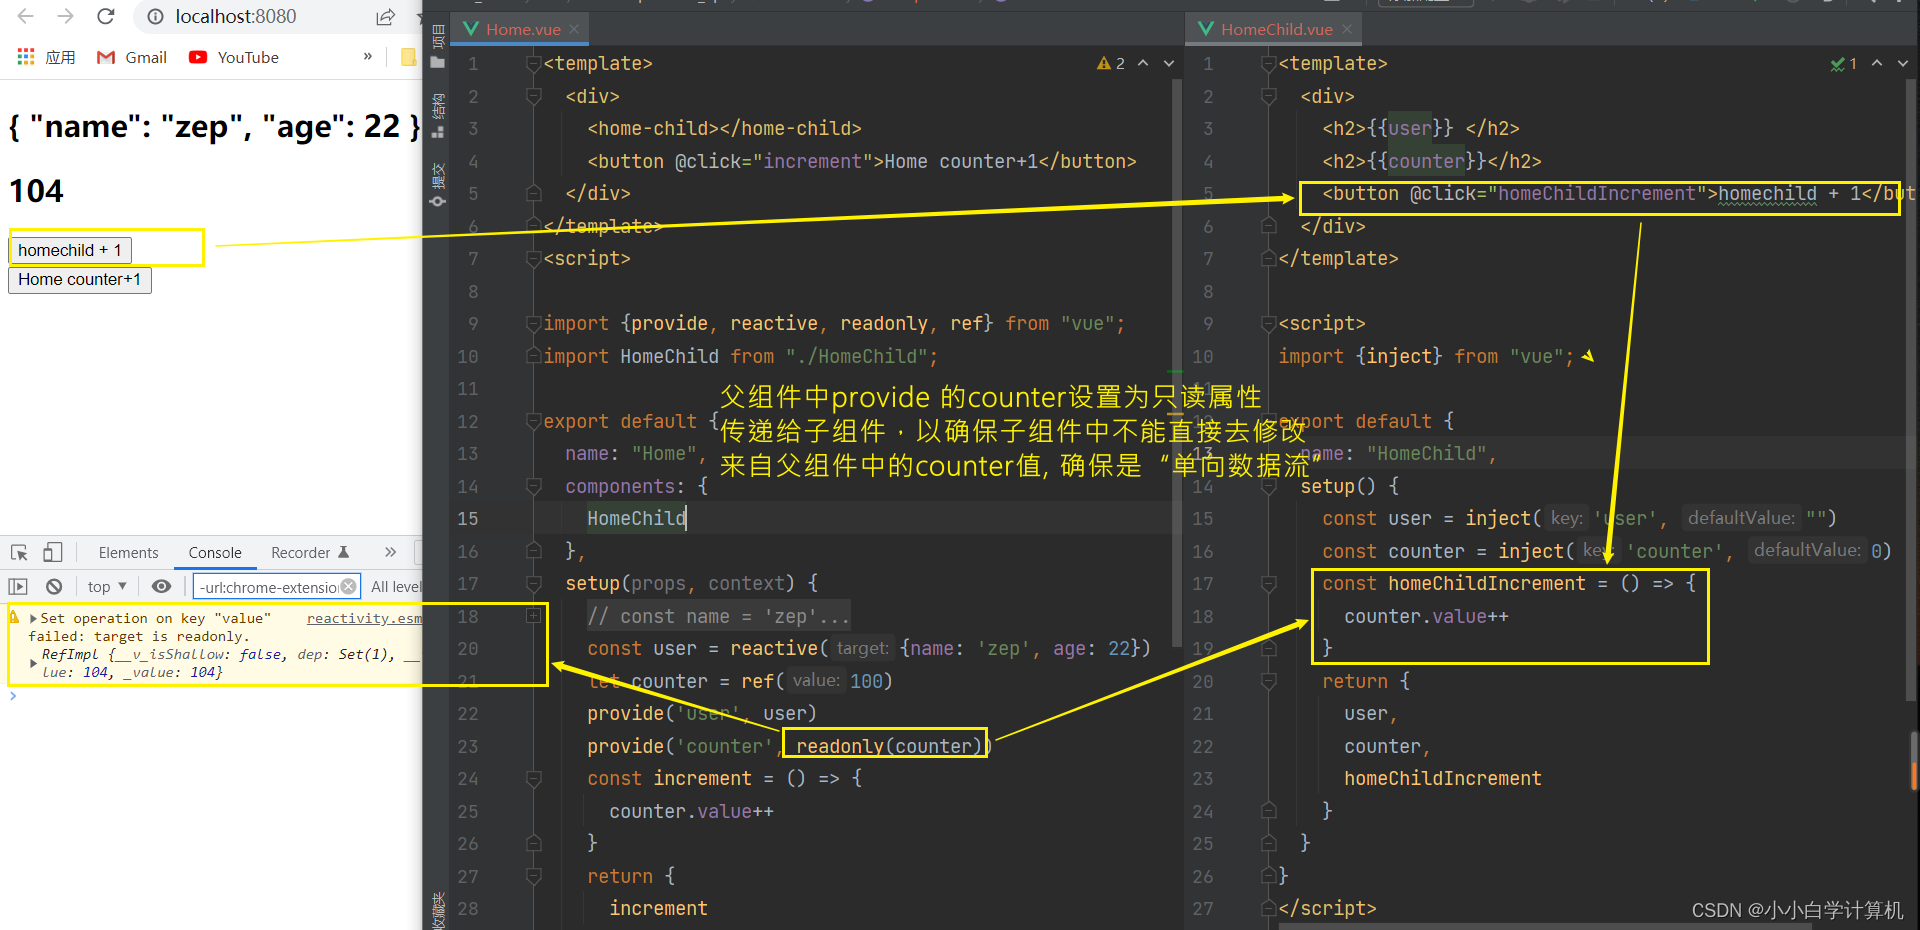
Task: Go to previous problem in HomeChild.vue
Action: tap(1877, 63)
